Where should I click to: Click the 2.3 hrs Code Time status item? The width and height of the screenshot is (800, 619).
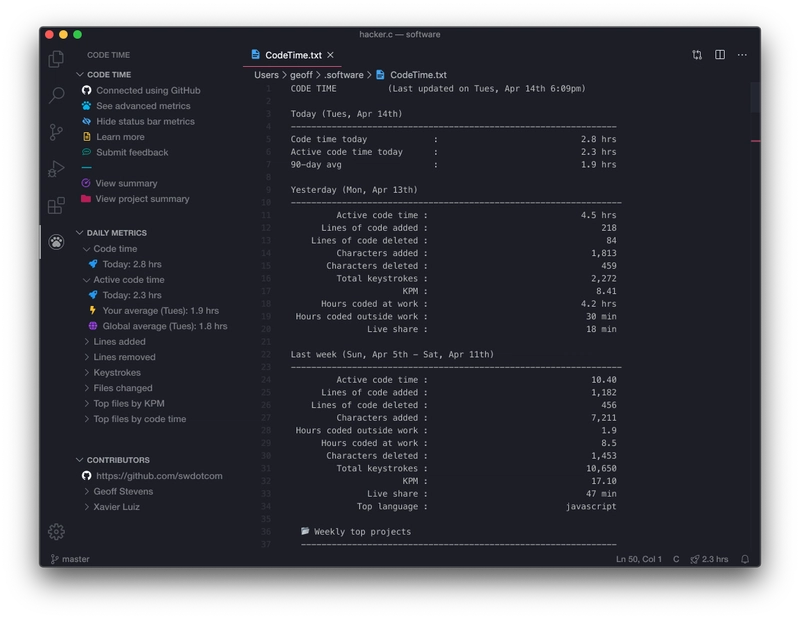[709, 559]
